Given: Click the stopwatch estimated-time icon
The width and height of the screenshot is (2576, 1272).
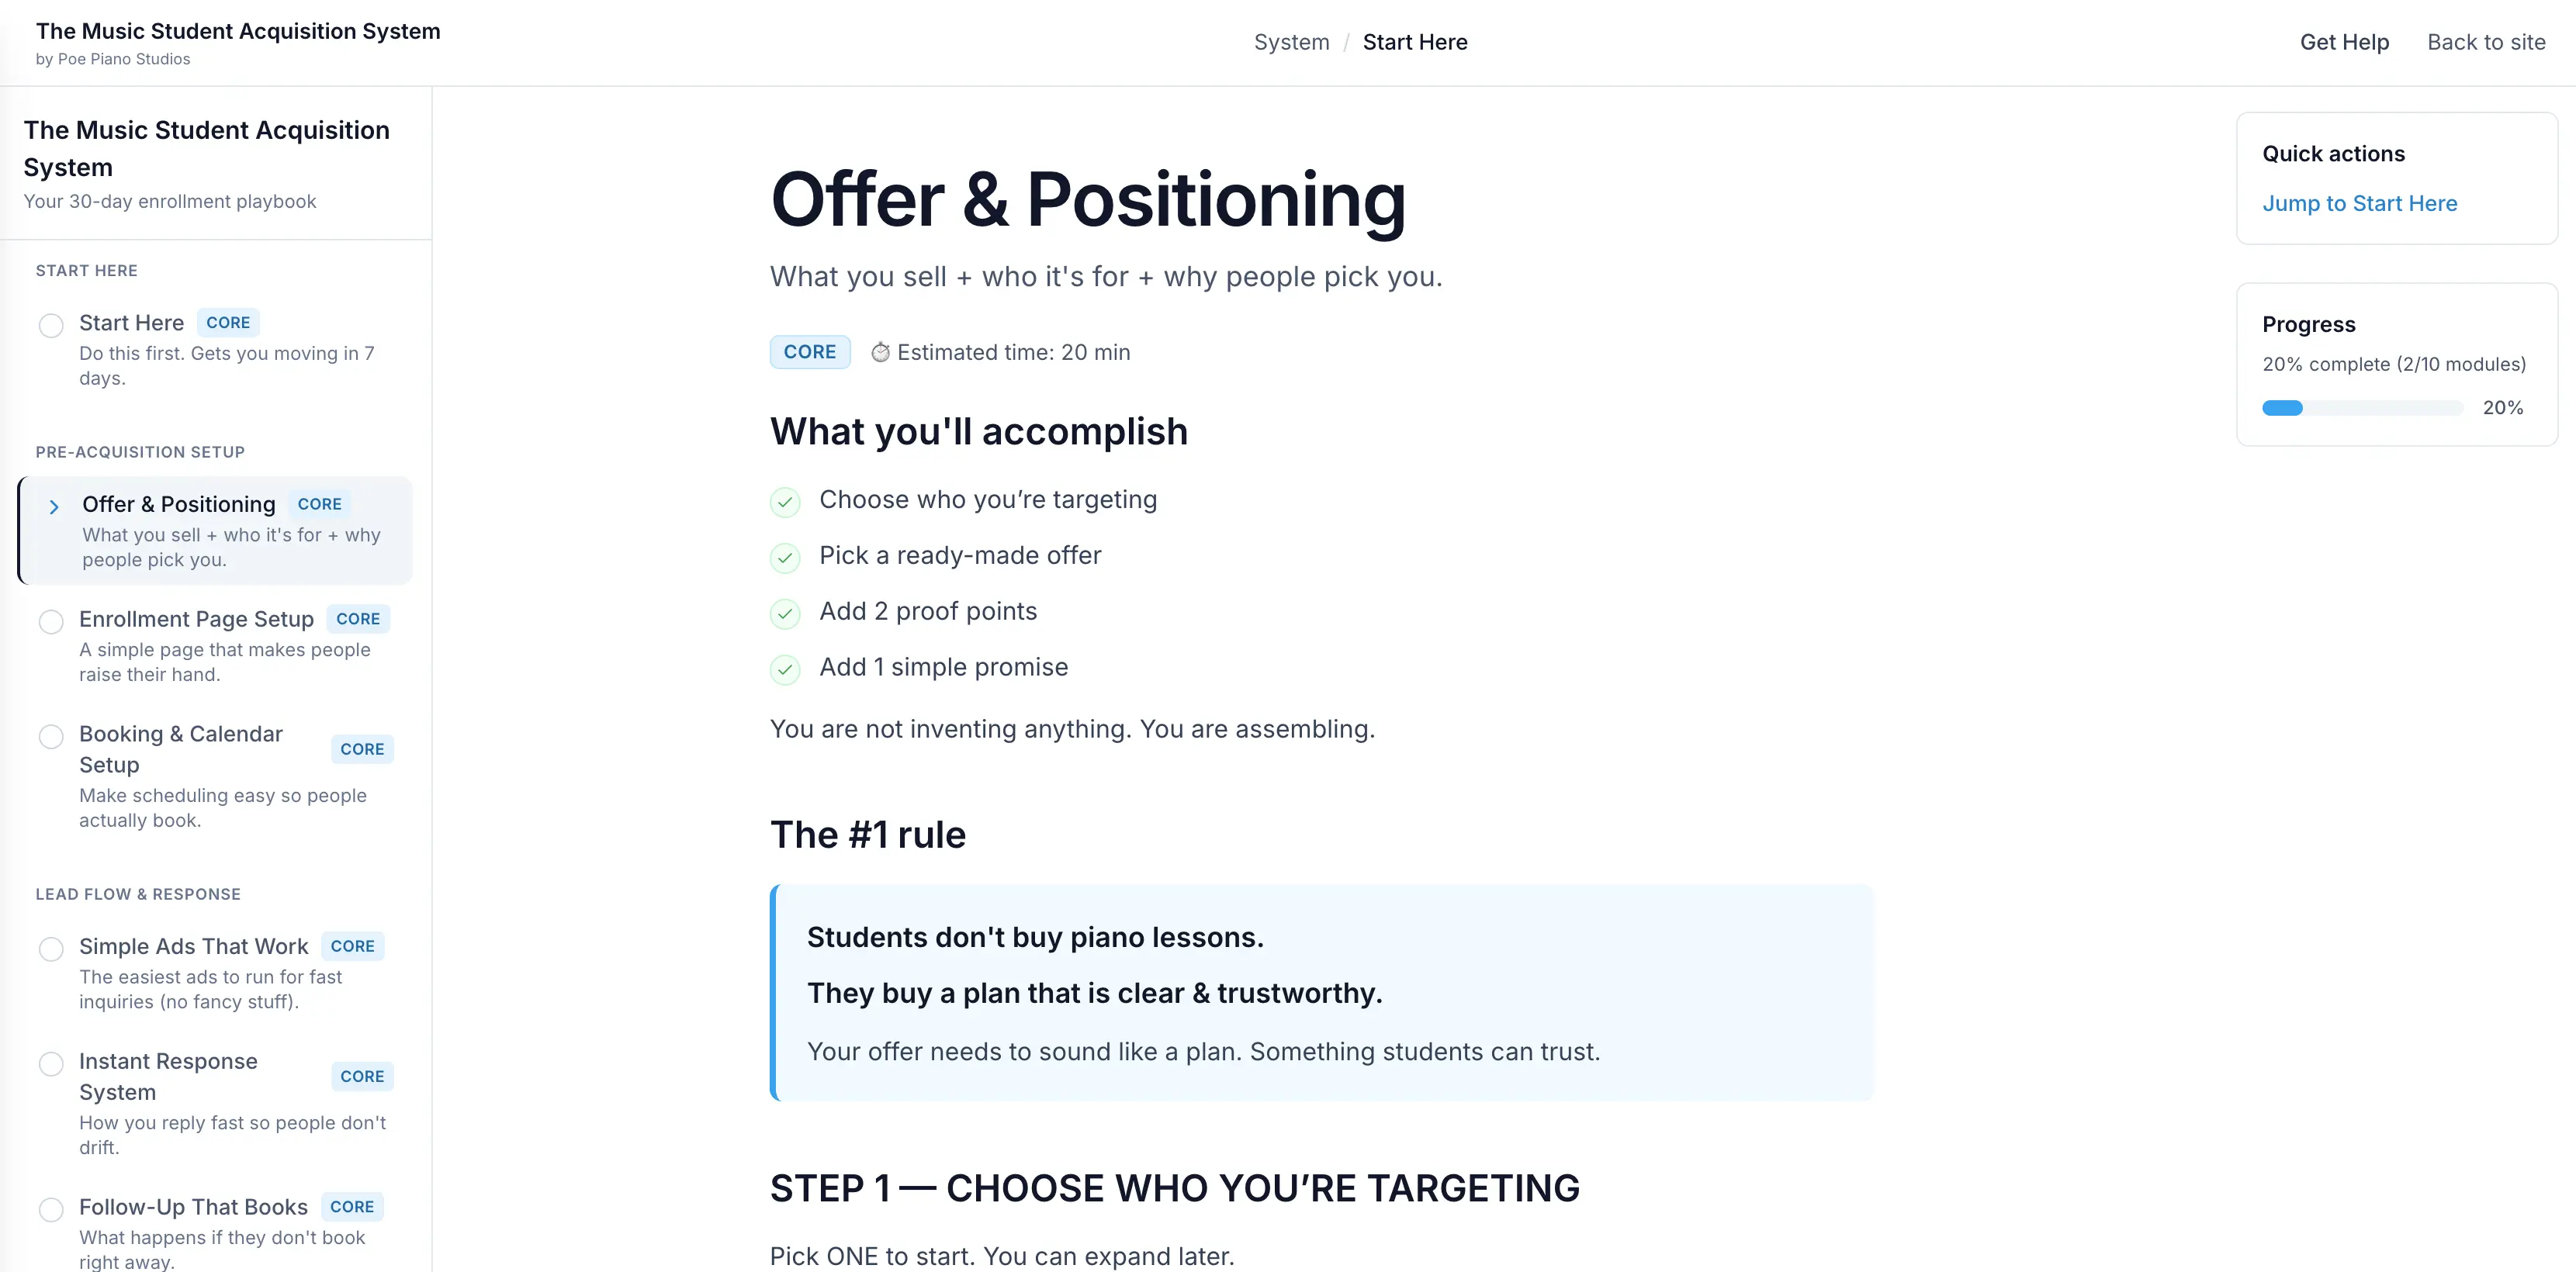Looking at the screenshot, I should pos(881,352).
